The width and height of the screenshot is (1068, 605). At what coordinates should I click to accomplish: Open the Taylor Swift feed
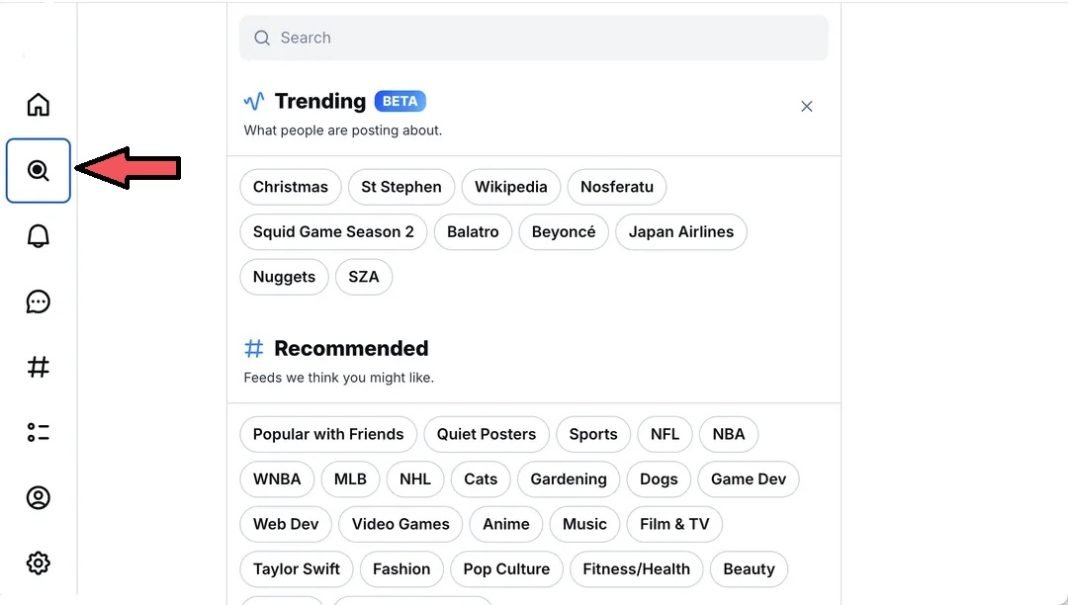click(296, 569)
